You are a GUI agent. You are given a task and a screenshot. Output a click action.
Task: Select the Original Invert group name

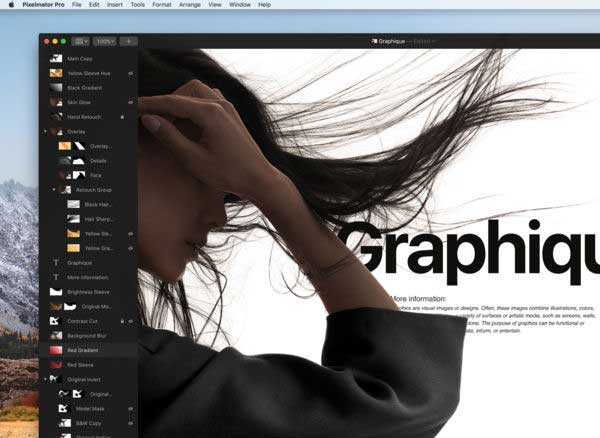(x=84, y=379)
